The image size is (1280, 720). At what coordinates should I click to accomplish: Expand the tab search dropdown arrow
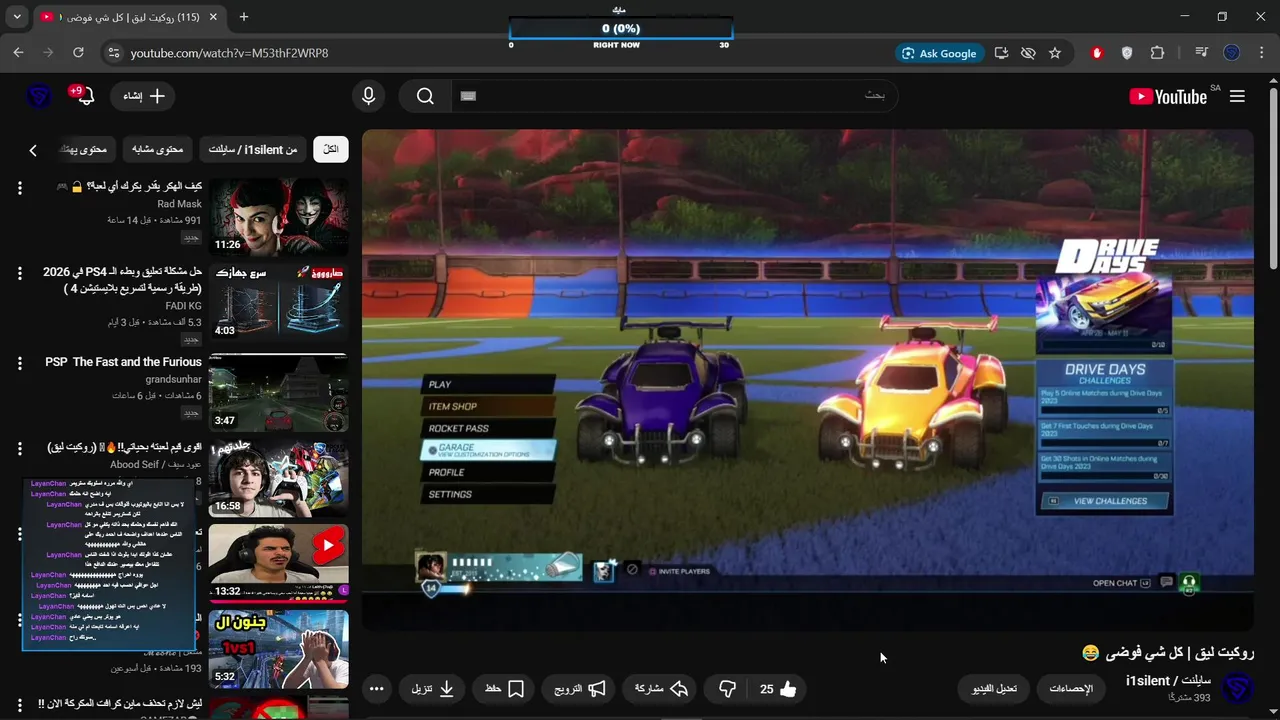point(17,17)
